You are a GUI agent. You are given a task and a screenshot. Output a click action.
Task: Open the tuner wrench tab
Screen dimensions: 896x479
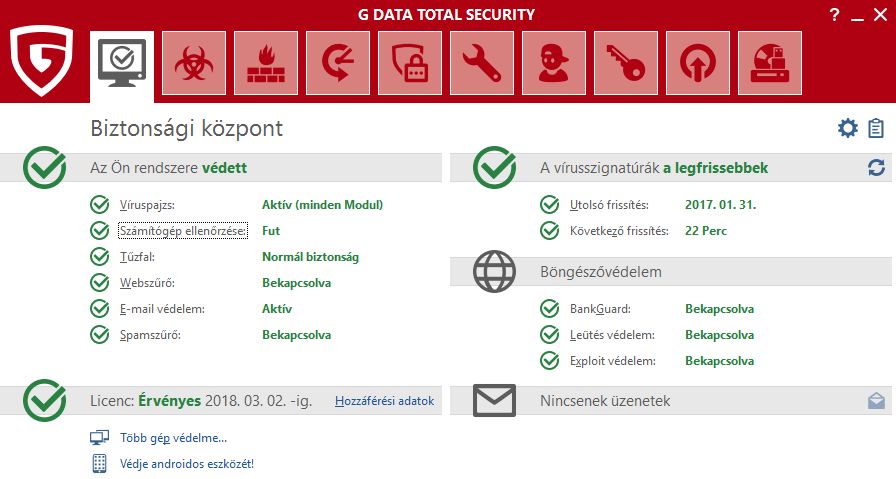click(x=482, y=63)
